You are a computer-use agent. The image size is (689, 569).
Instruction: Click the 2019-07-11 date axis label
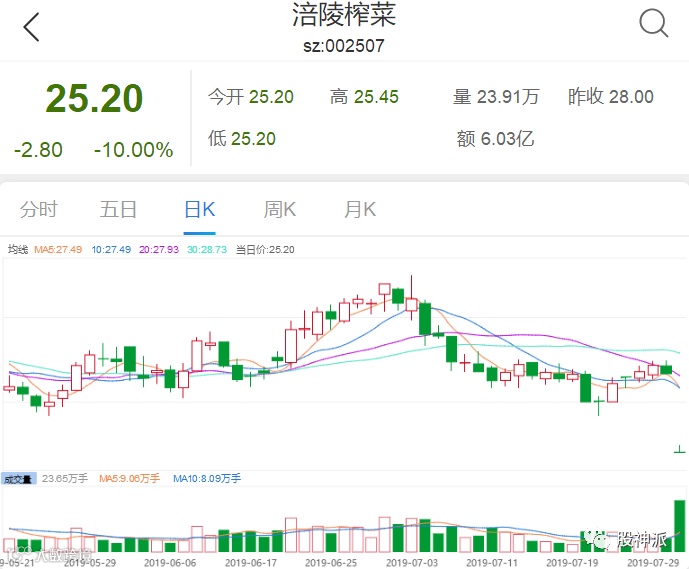(492, 563)
